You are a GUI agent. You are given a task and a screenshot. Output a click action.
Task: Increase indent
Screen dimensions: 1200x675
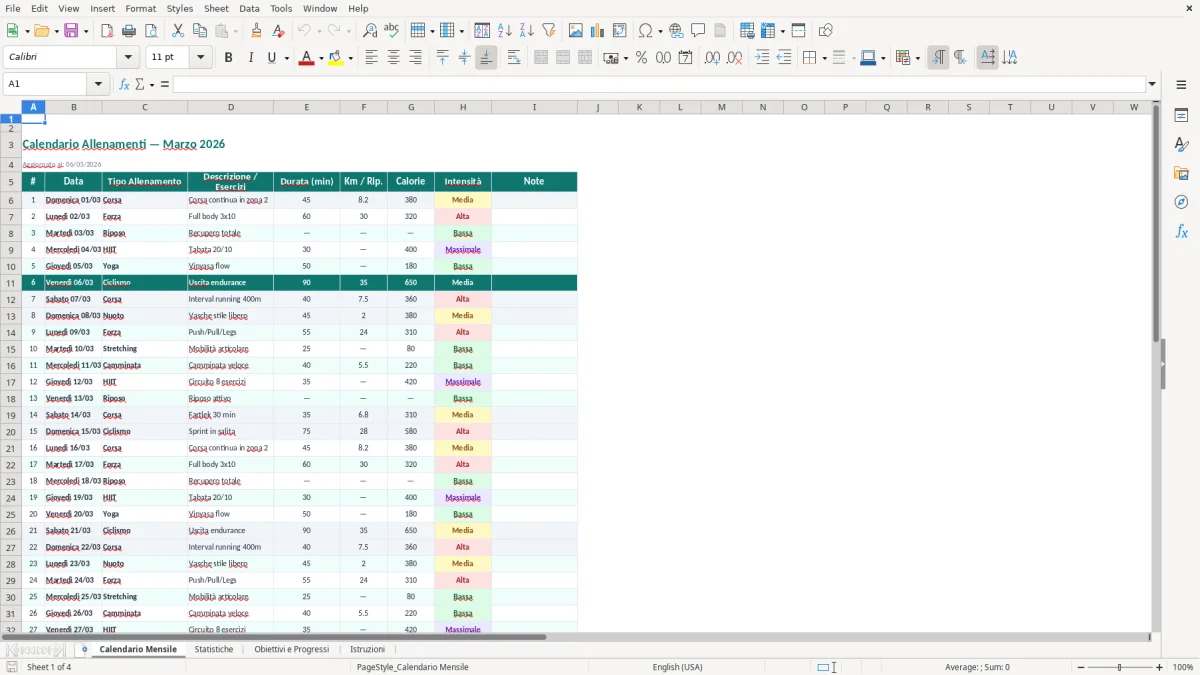click(762, 58)
